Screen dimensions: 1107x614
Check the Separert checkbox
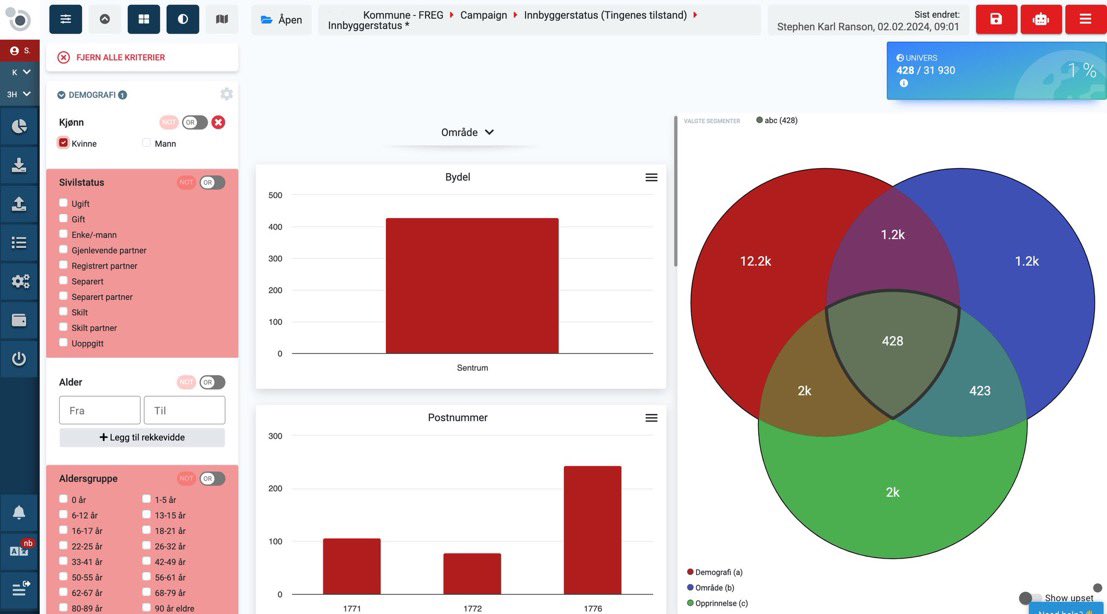coord(64,280)
